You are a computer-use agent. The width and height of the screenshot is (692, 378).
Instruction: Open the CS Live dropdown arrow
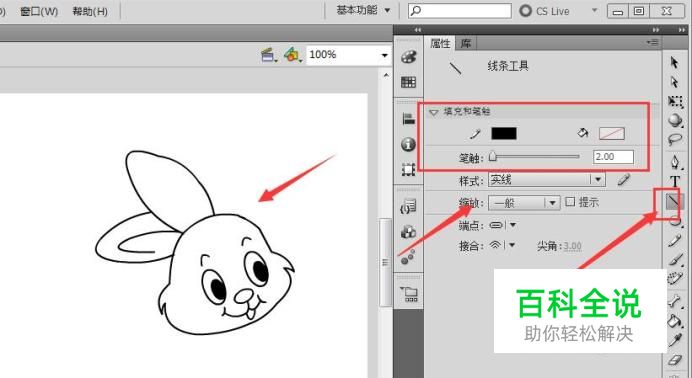594,10
